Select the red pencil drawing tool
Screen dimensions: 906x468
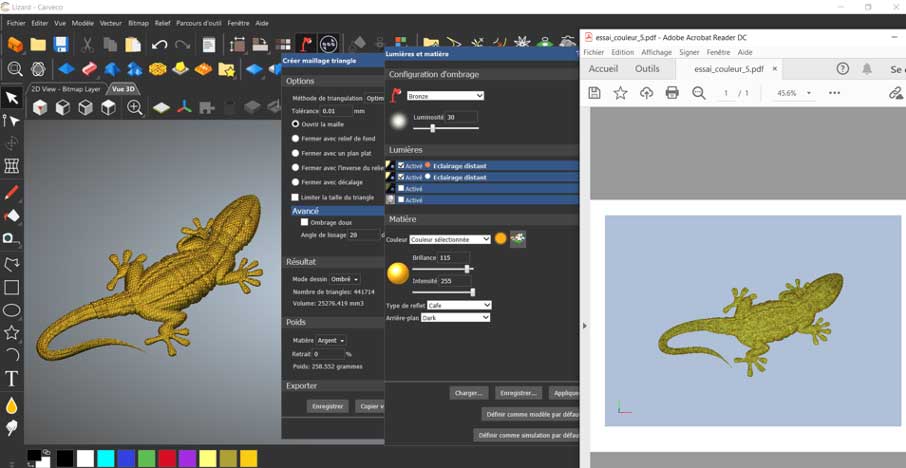(x=12, y=192)
